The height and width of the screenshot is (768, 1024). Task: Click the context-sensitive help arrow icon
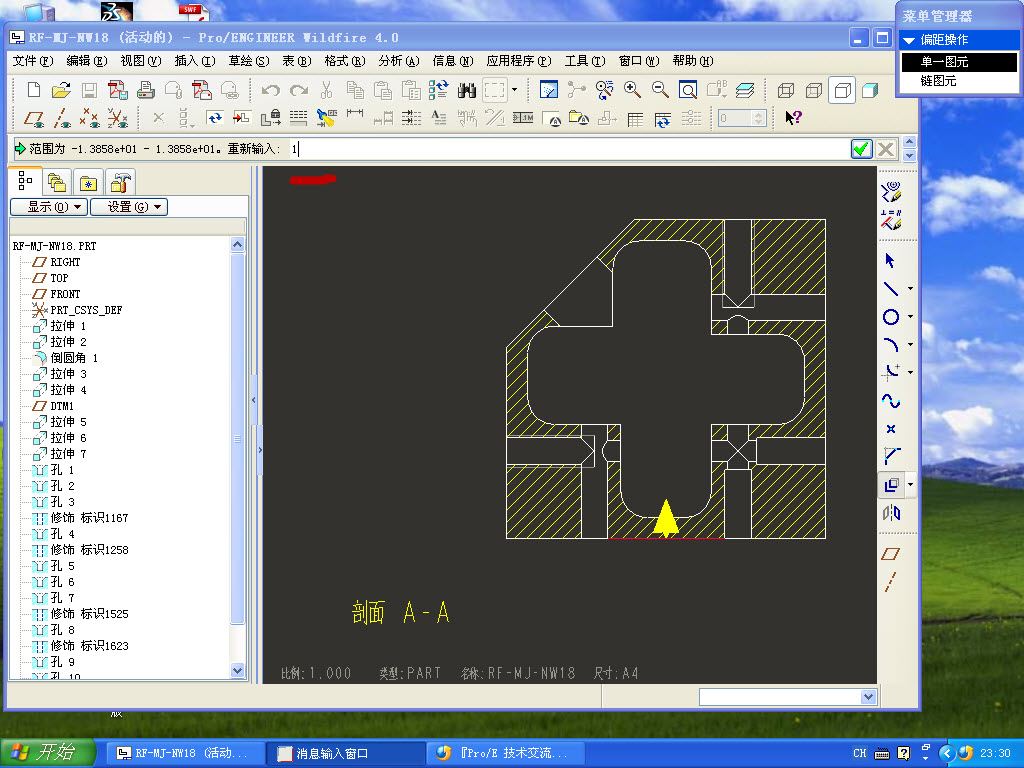[793, 118]
